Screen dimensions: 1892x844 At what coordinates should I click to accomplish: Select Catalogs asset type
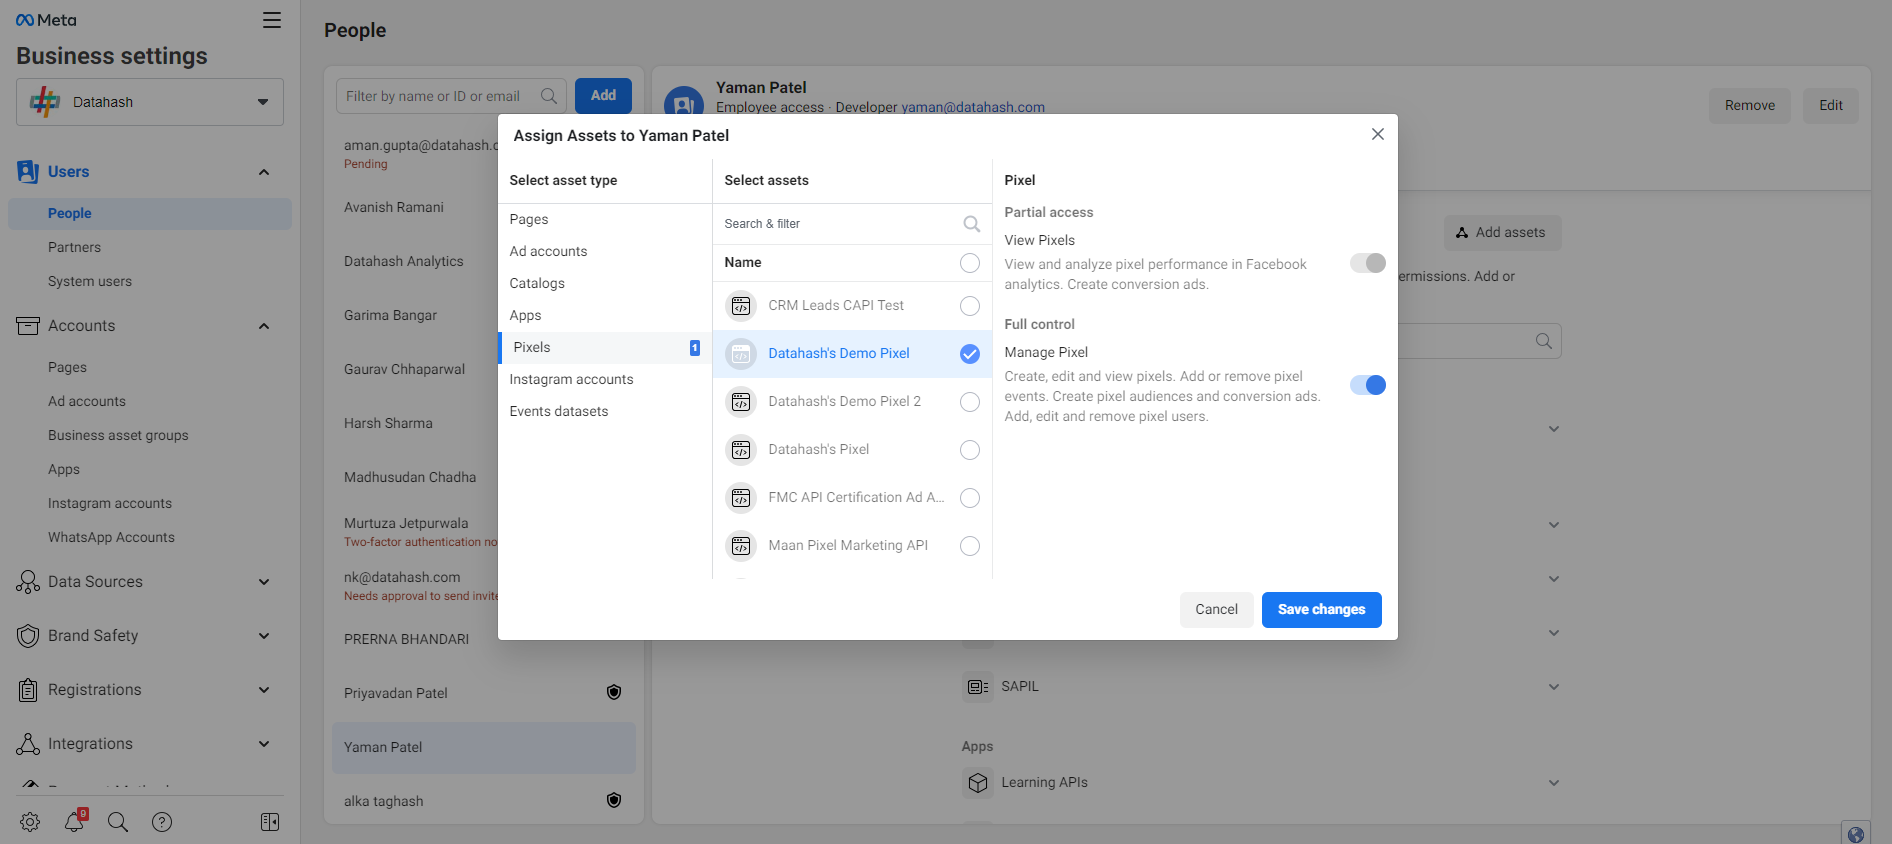pyautogui.click(x=604, y=284)
